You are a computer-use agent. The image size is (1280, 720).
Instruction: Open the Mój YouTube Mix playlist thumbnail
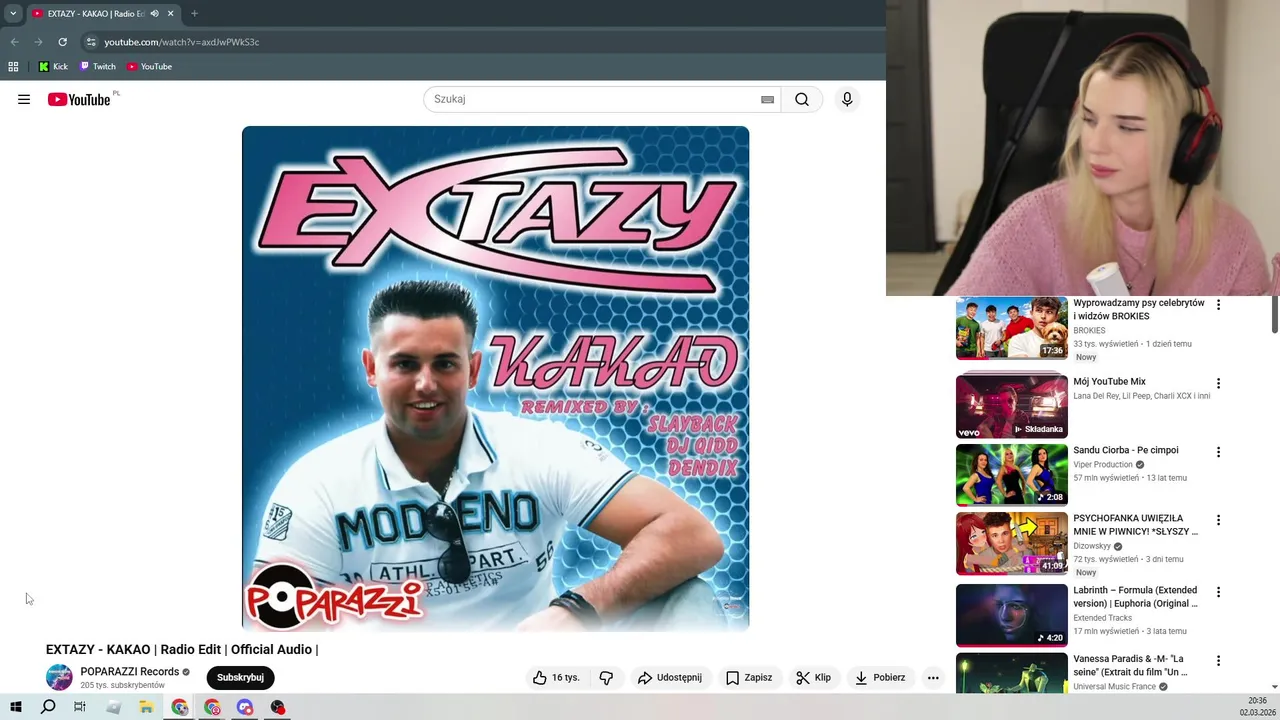coord(1012,406)
